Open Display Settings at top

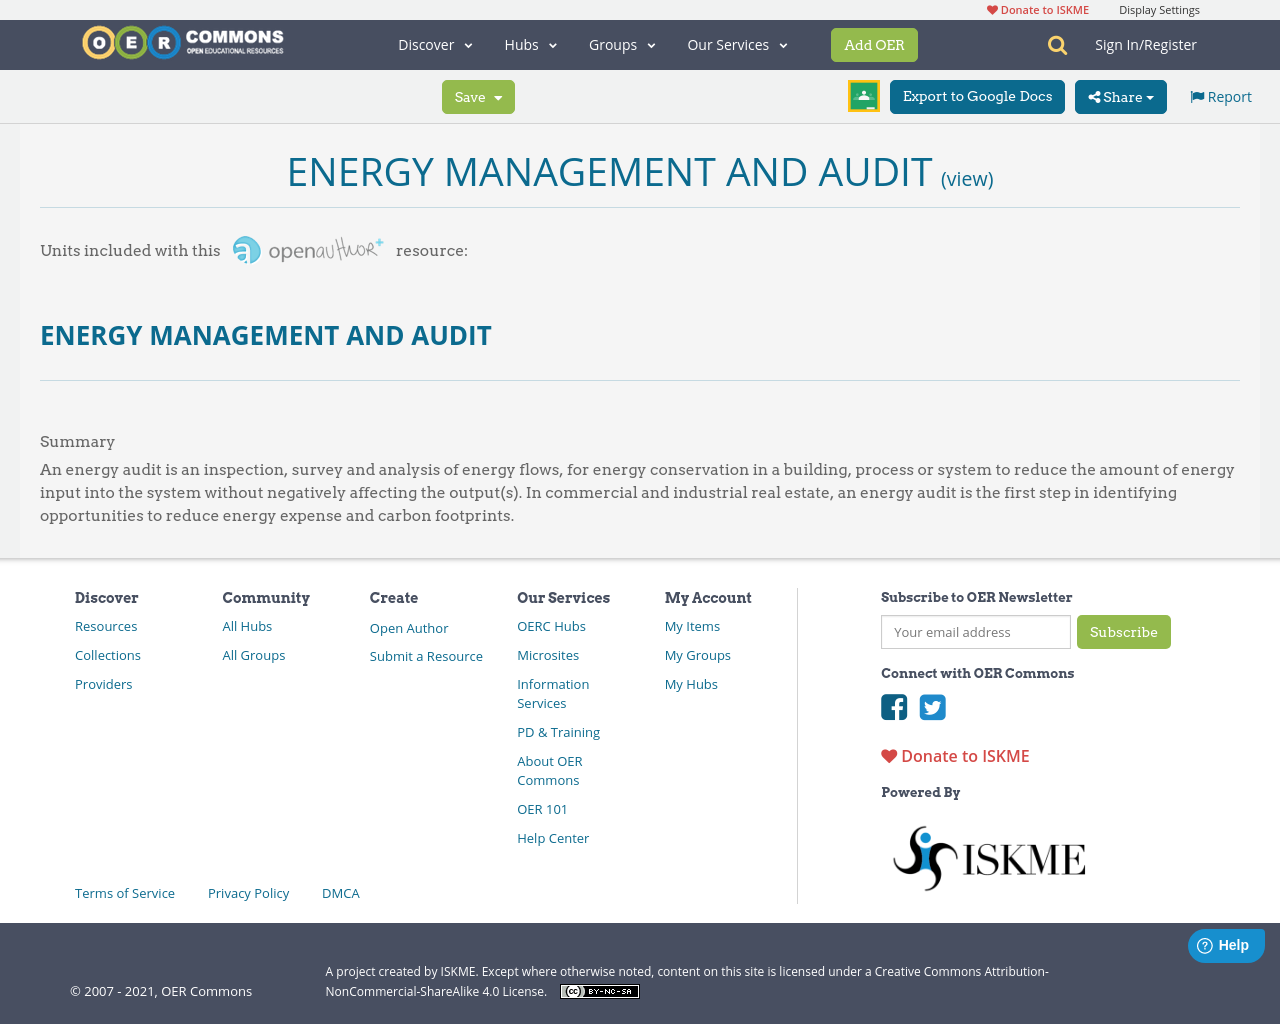pyautogui.click(x=1159, y=9)
